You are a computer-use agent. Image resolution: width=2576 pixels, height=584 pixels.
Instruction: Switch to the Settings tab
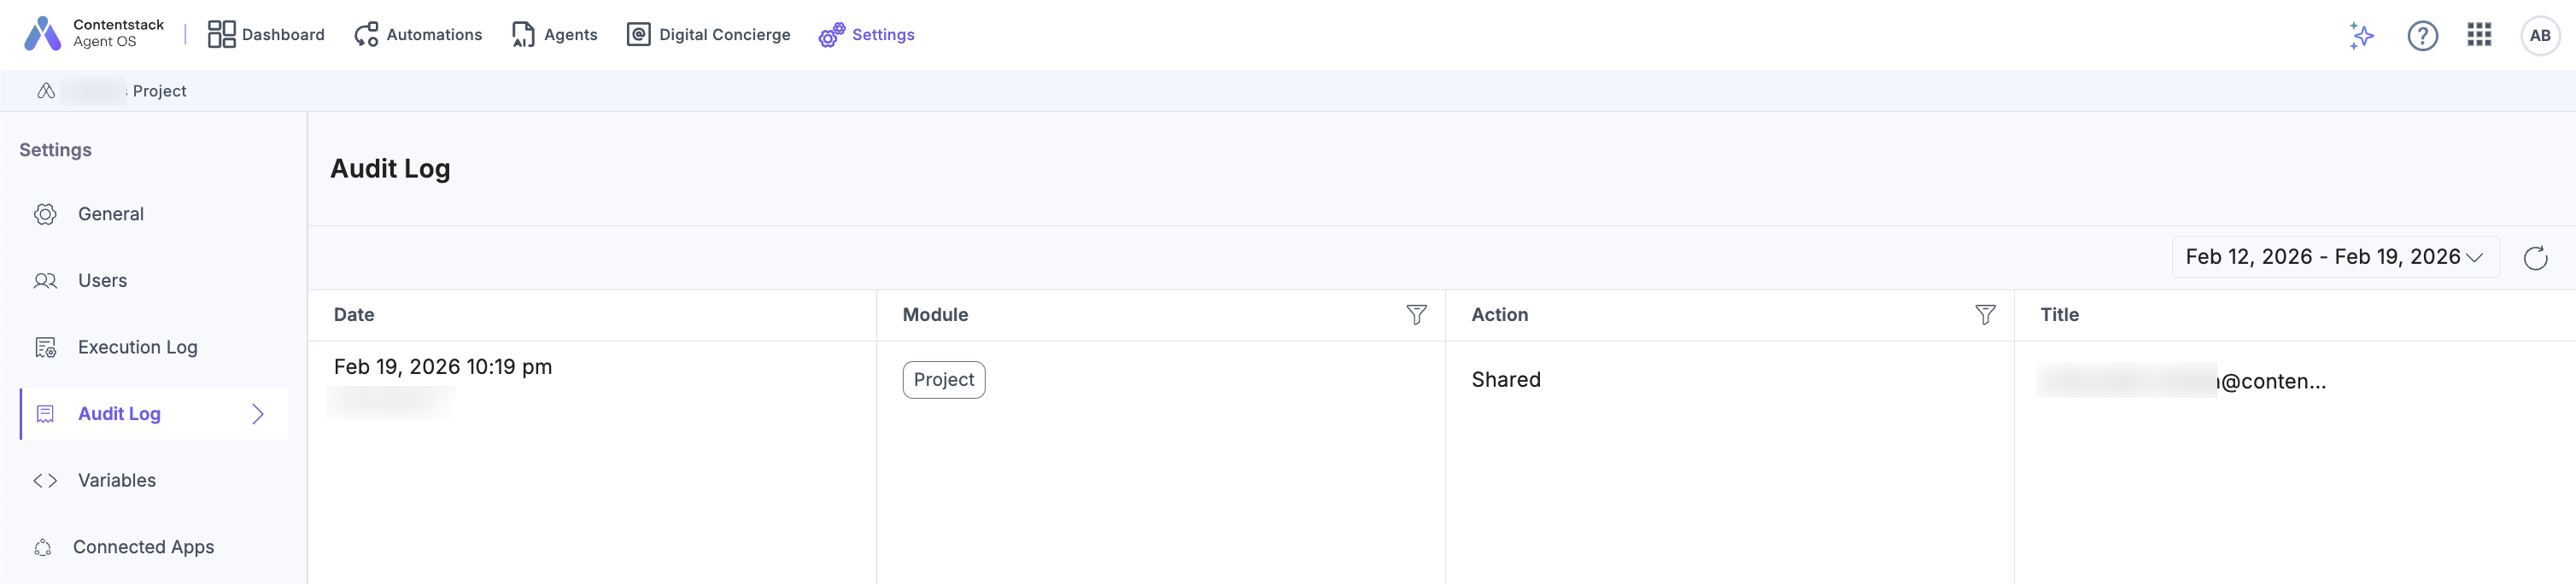(867, 34)
